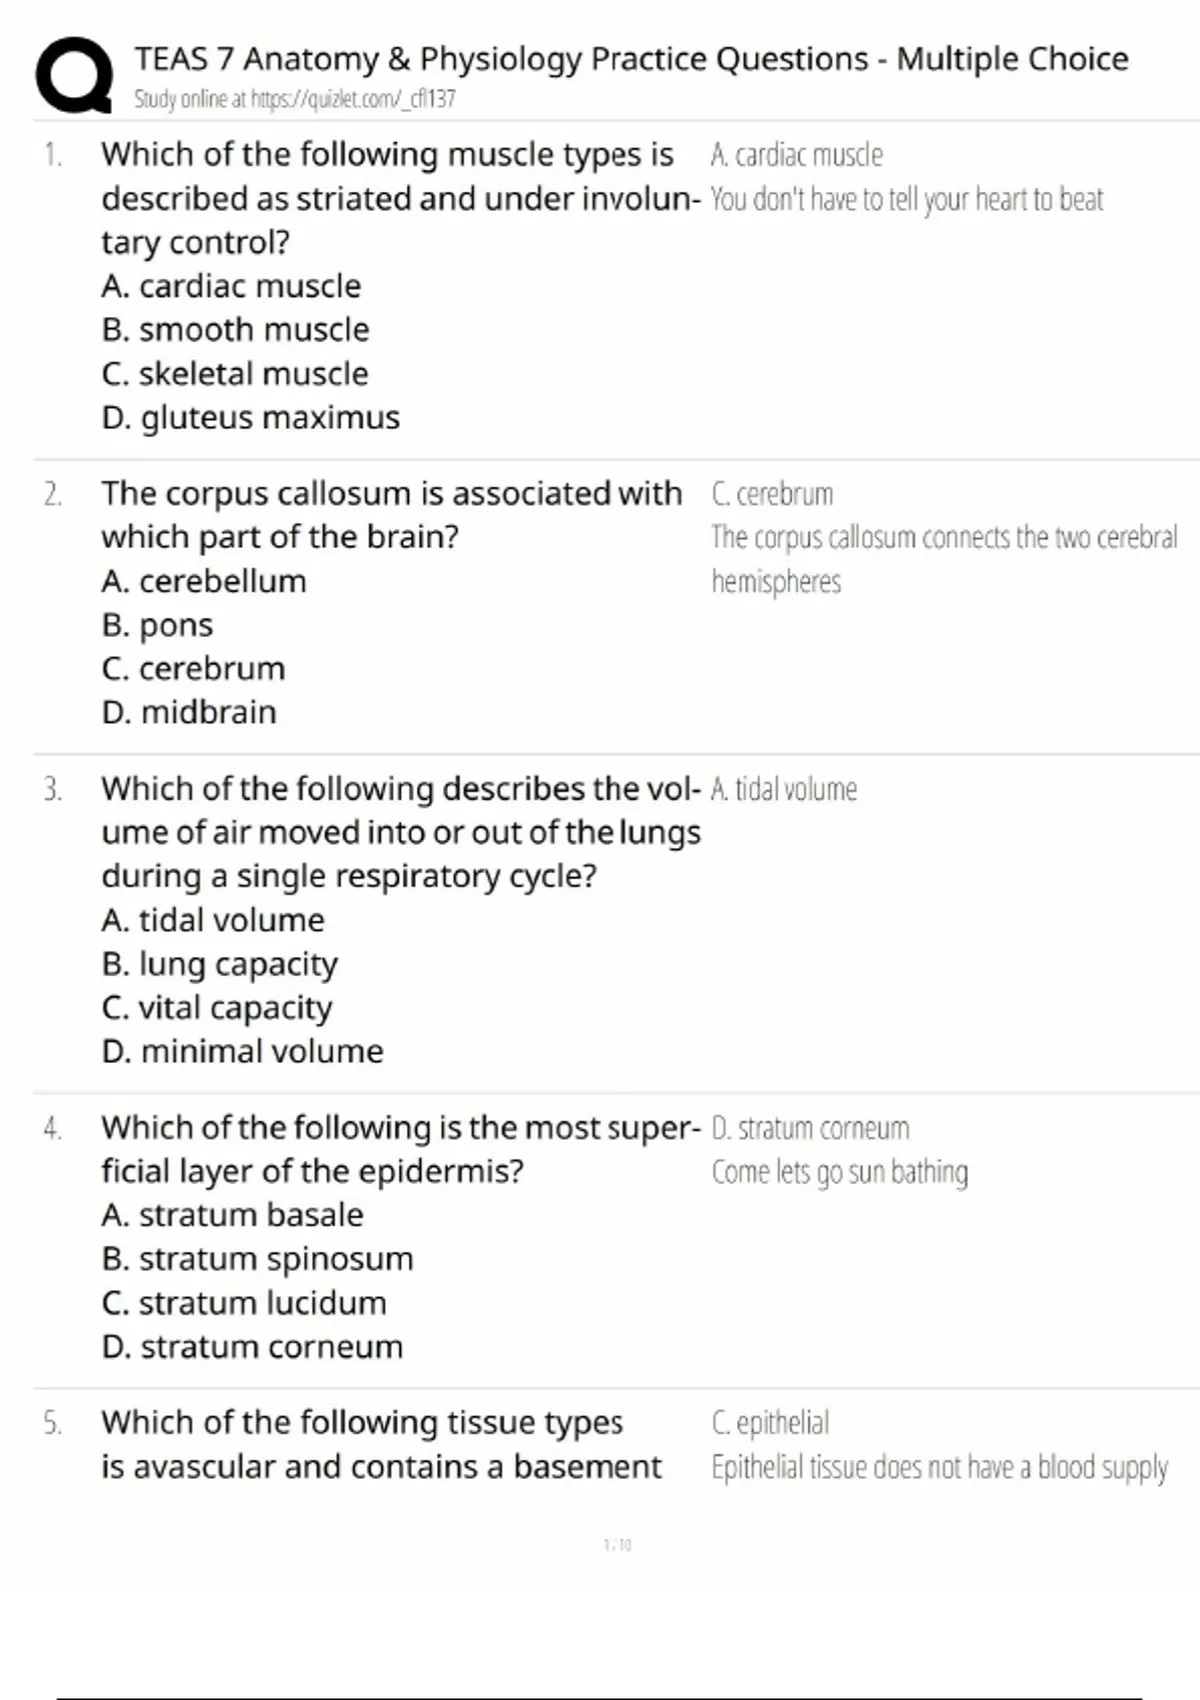Viewport: 1200px width, 1700px height.
Task: Select option A. cardiac muscle in question 1
Action: (x=231, y=286)
